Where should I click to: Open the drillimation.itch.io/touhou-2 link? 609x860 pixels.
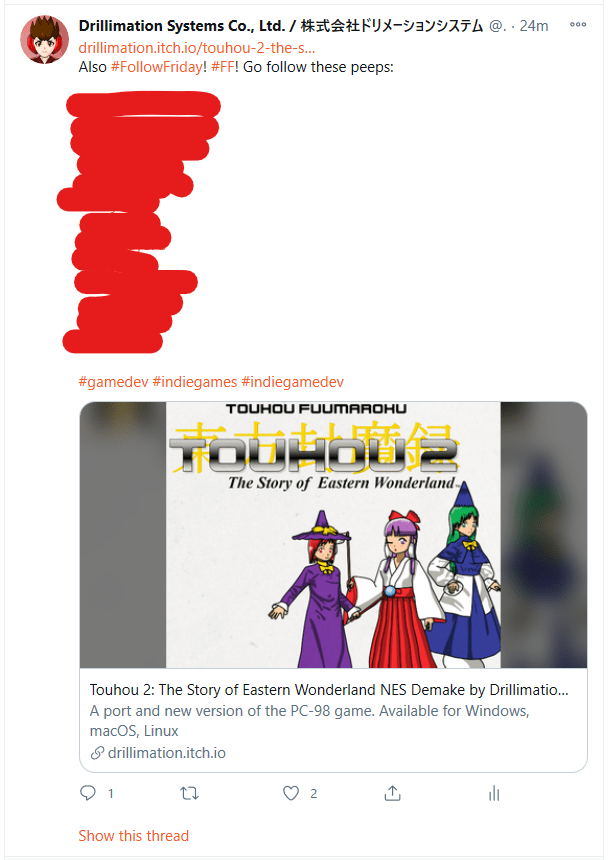pyautogui.click(x=196, y=48)
